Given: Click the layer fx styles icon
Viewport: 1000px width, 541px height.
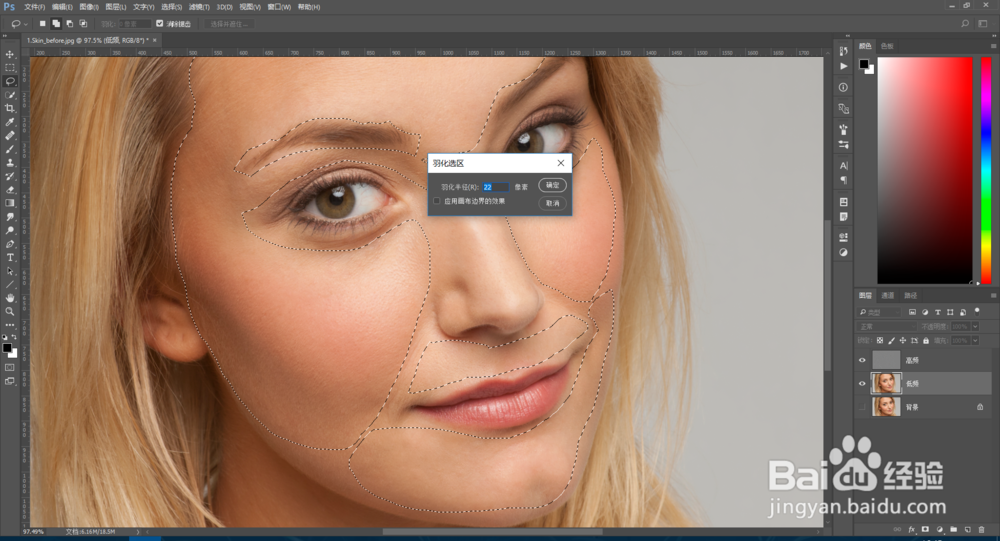Looking at the screenshot, I should pos(911,530).
